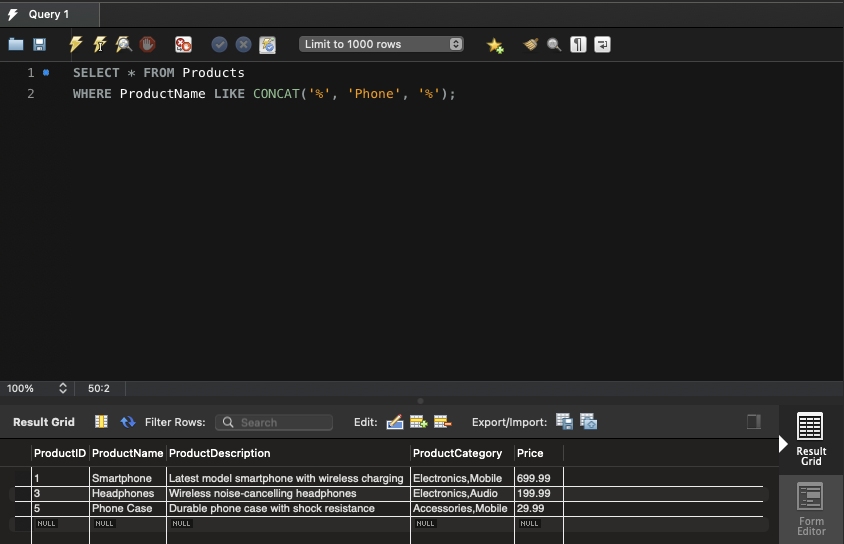
Task: Switch to the Query 1 tab
Action: click(x=50, y=14)
